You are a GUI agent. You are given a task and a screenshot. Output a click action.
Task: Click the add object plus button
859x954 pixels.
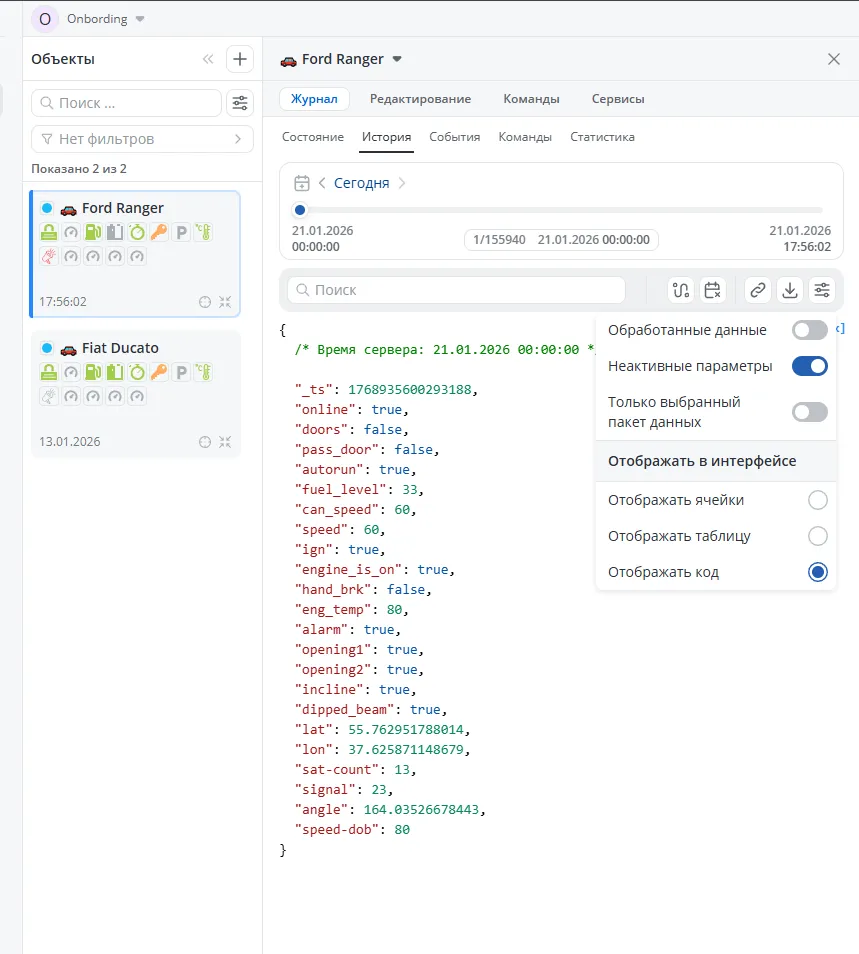click(240, 59)
